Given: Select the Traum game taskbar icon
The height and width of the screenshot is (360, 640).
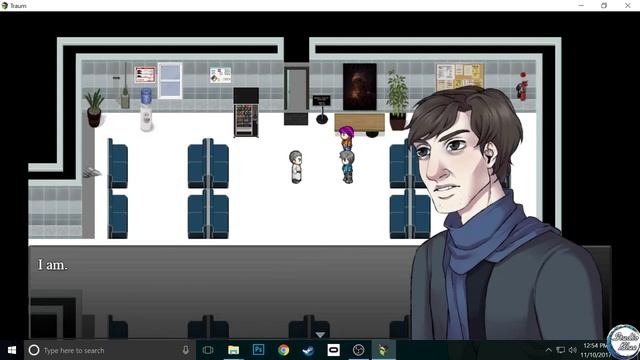Looking at the screenshot, I should (384, 350).
